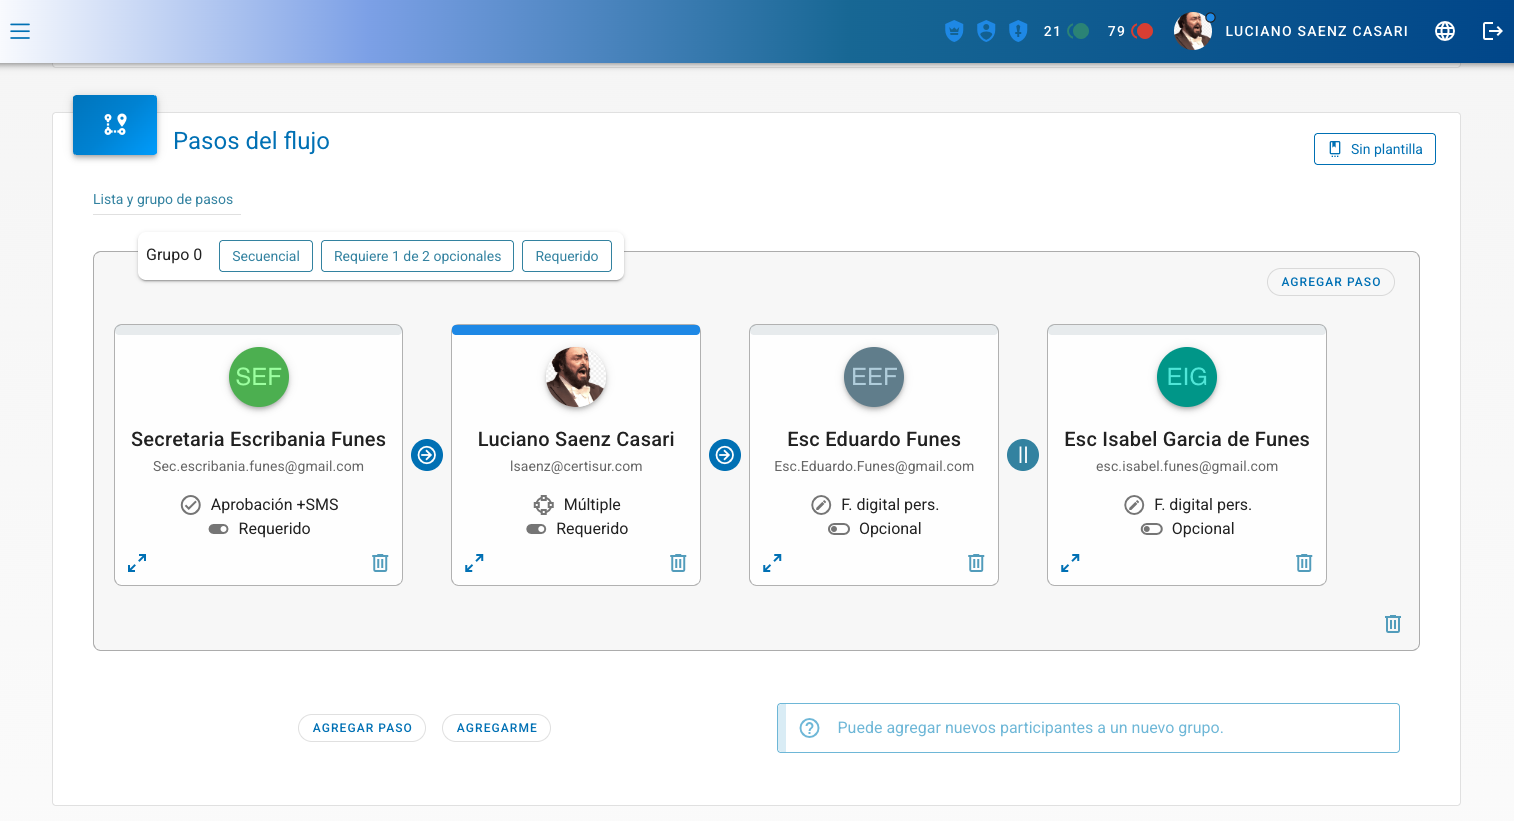Image resolution: width=1514 pixels, height=821 pixels.
Task: Open the hamburger navigation menu
Action: pyautogui.click(x=20, y=31)
